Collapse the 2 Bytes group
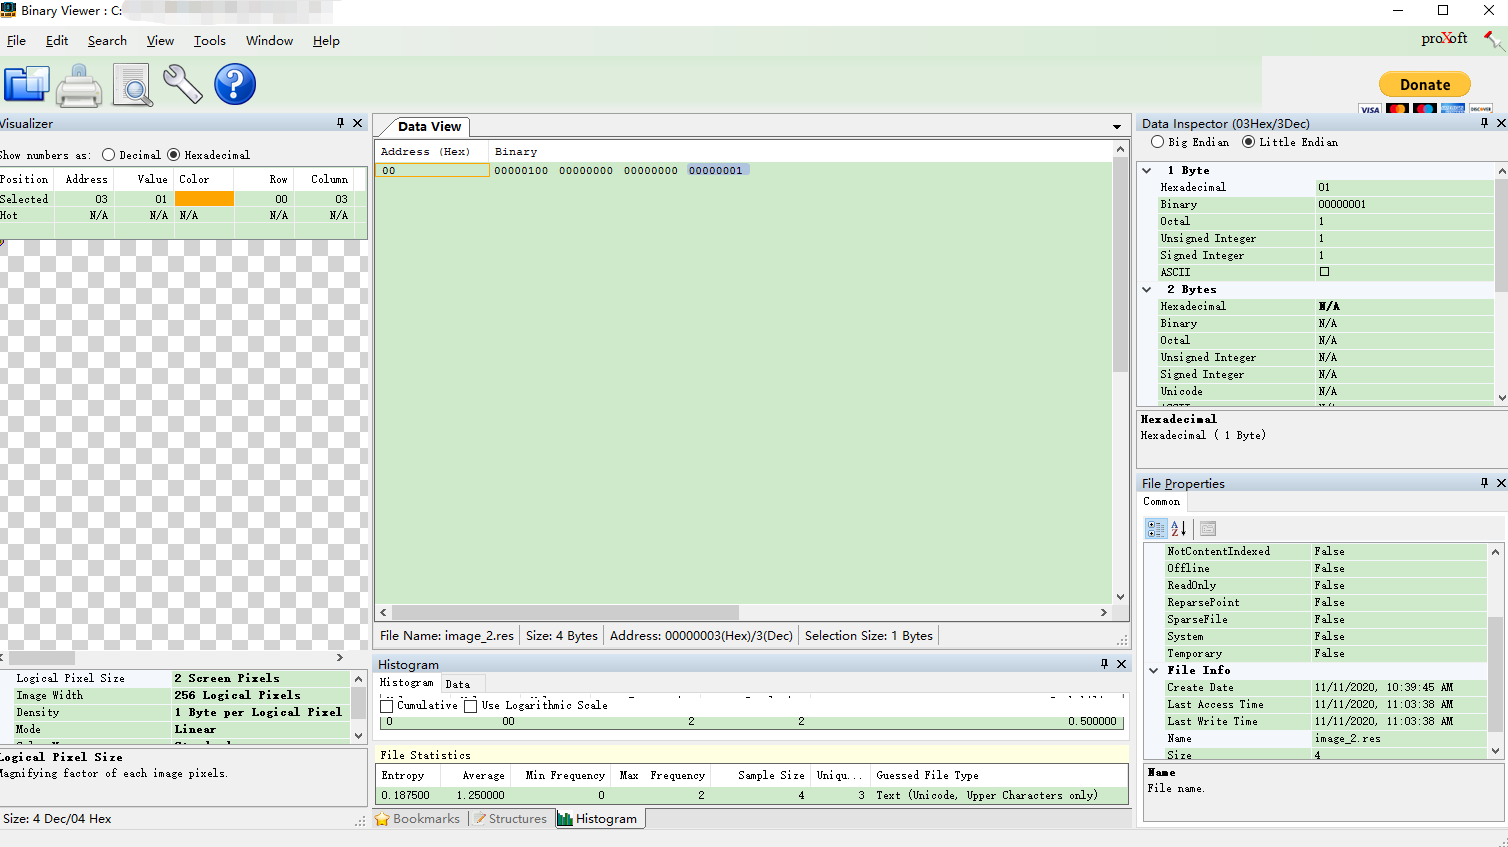The height and width of the screenshot is (847, 1508). click(x=1147, y=290)
